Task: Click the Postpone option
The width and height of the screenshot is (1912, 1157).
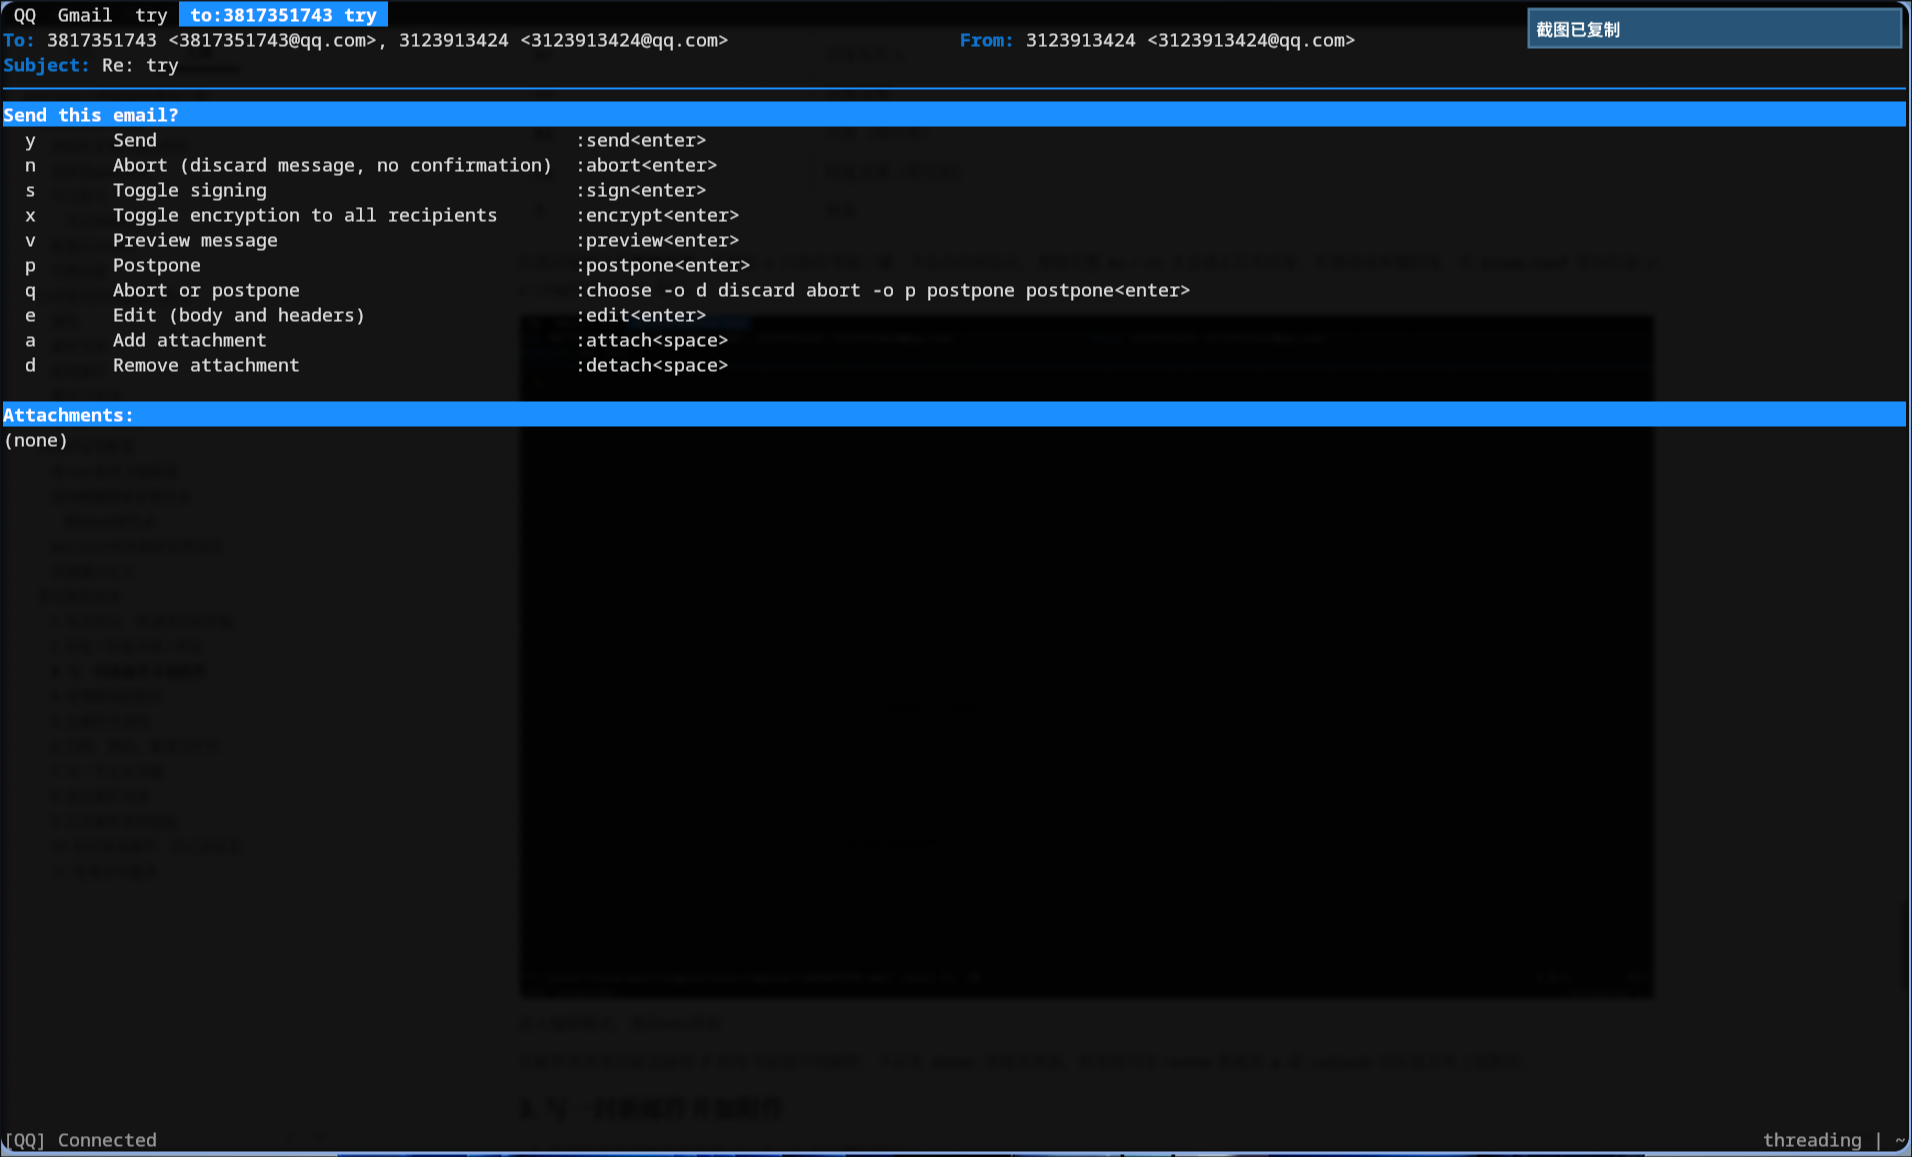Action: 157,265
